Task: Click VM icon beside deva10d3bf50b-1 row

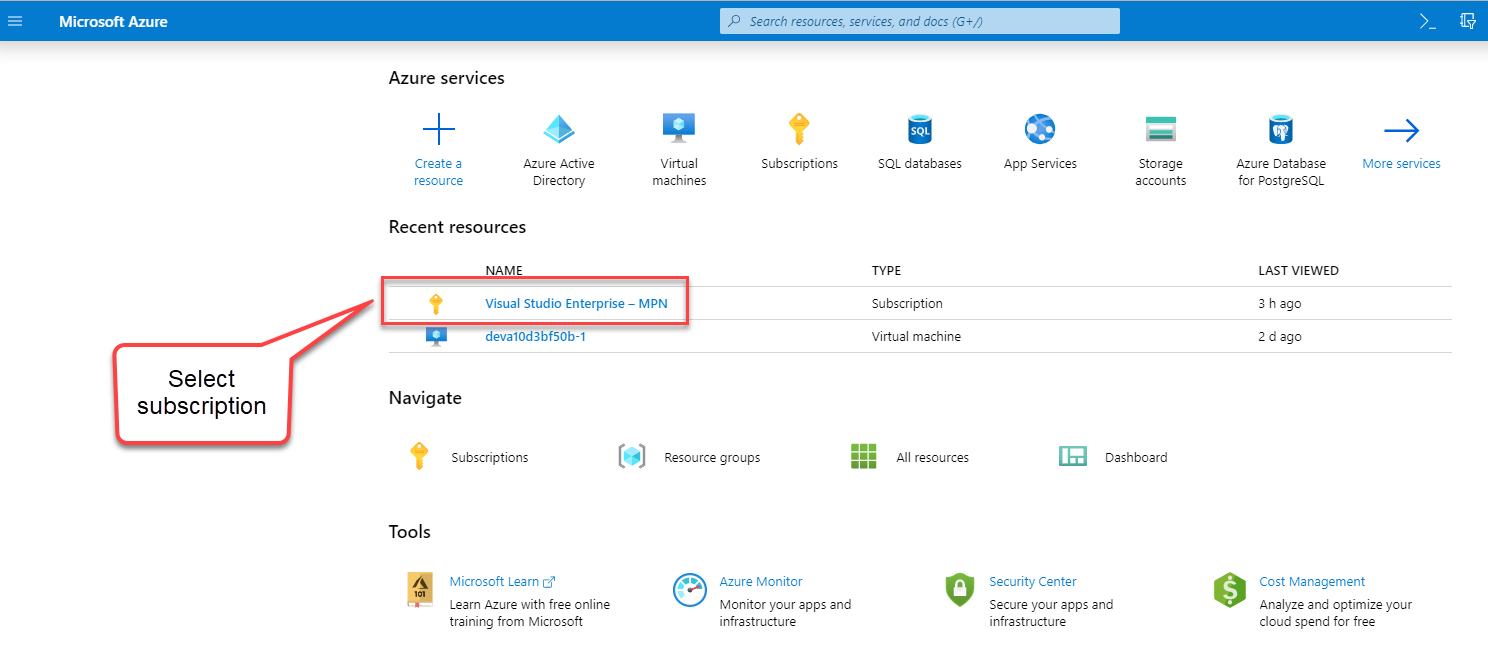Action: (436, 337)
